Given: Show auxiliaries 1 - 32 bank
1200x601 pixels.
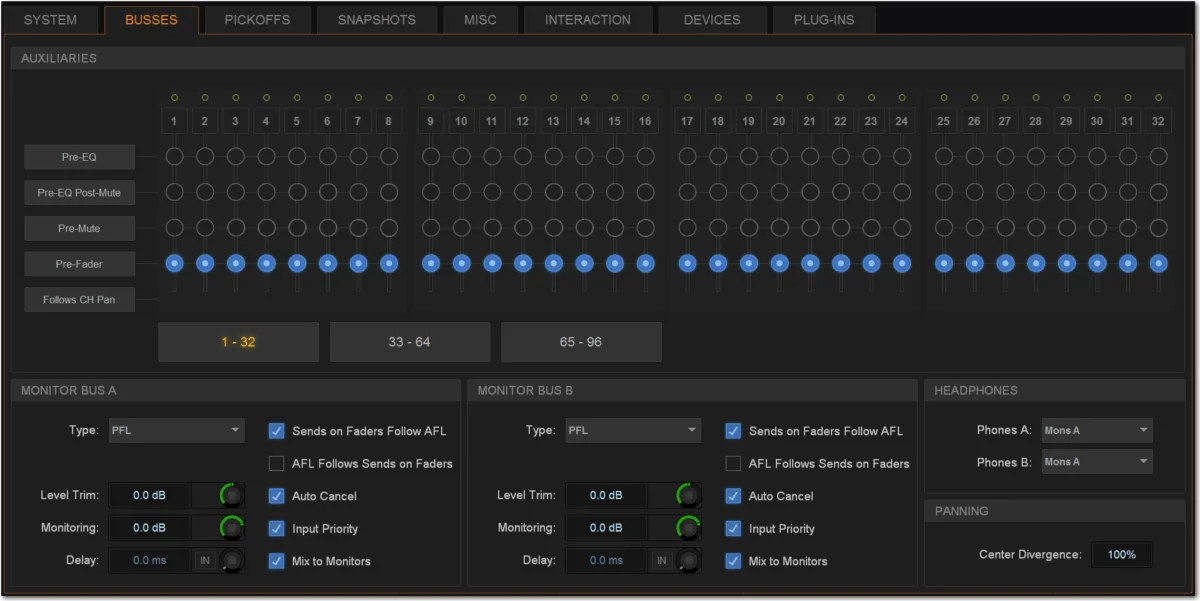Looking at the screenshot, I should [x=238, y=342].
